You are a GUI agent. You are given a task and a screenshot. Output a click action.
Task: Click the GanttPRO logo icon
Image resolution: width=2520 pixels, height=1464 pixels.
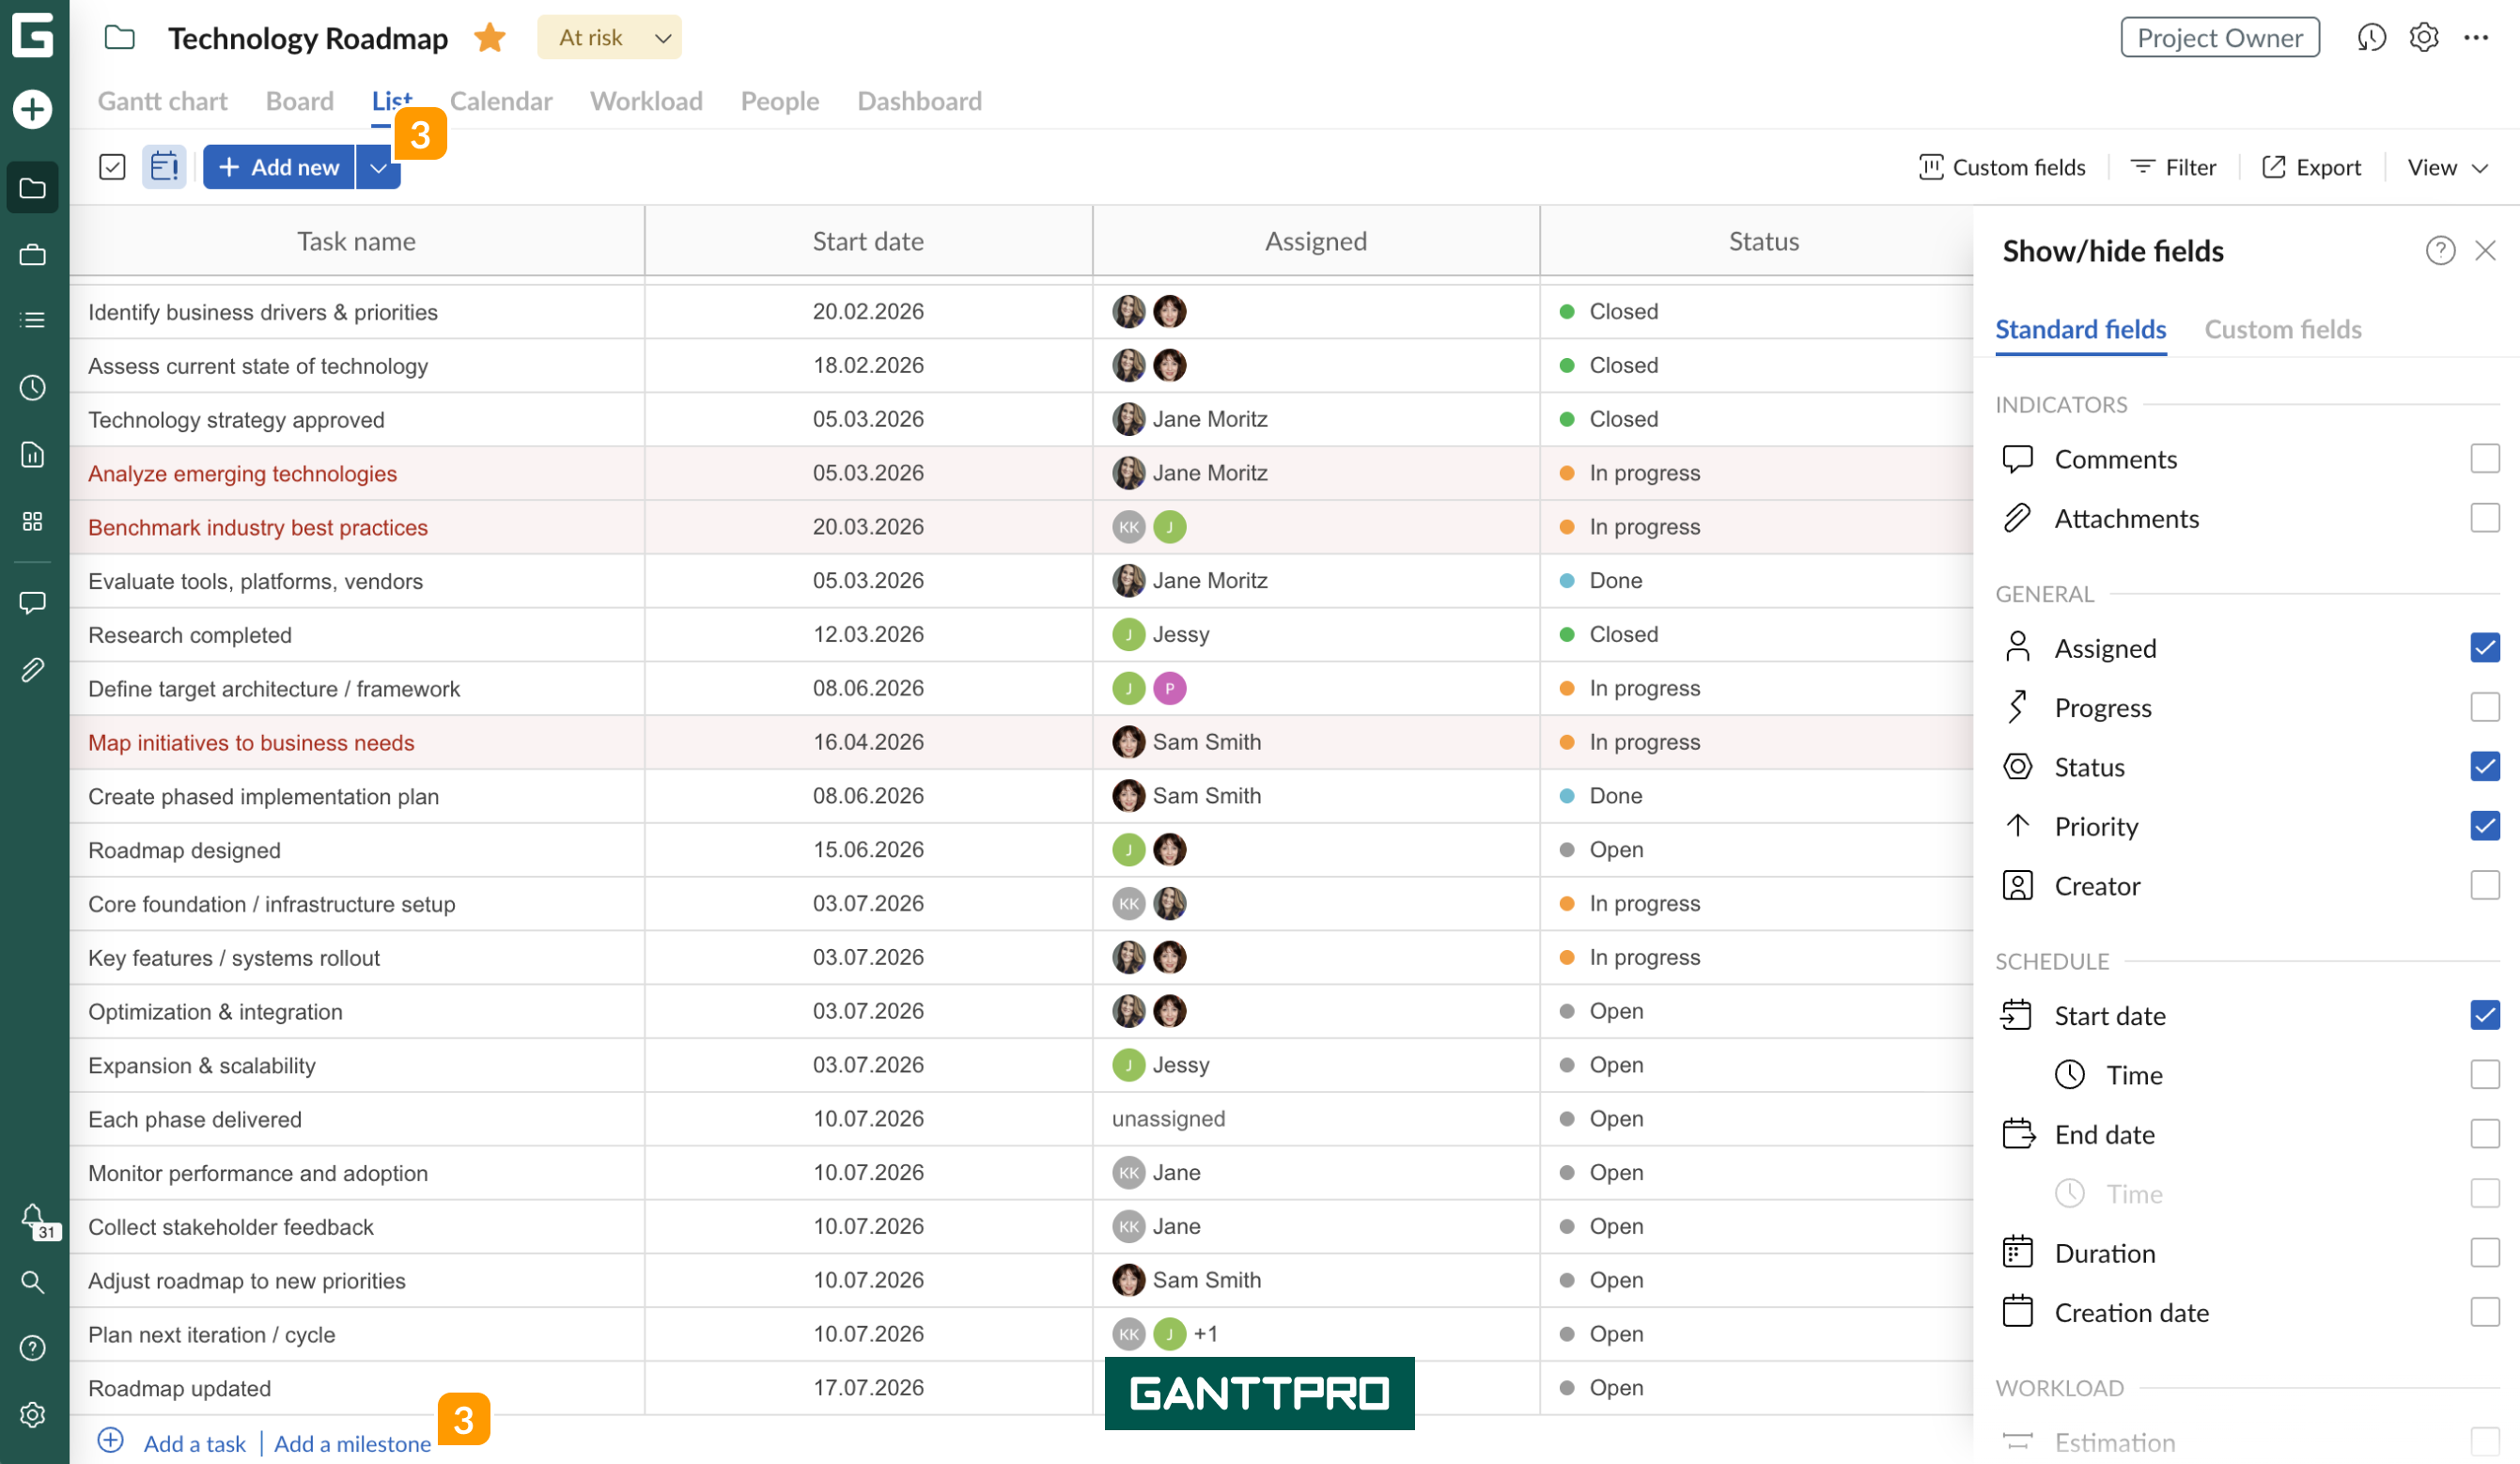33,35
